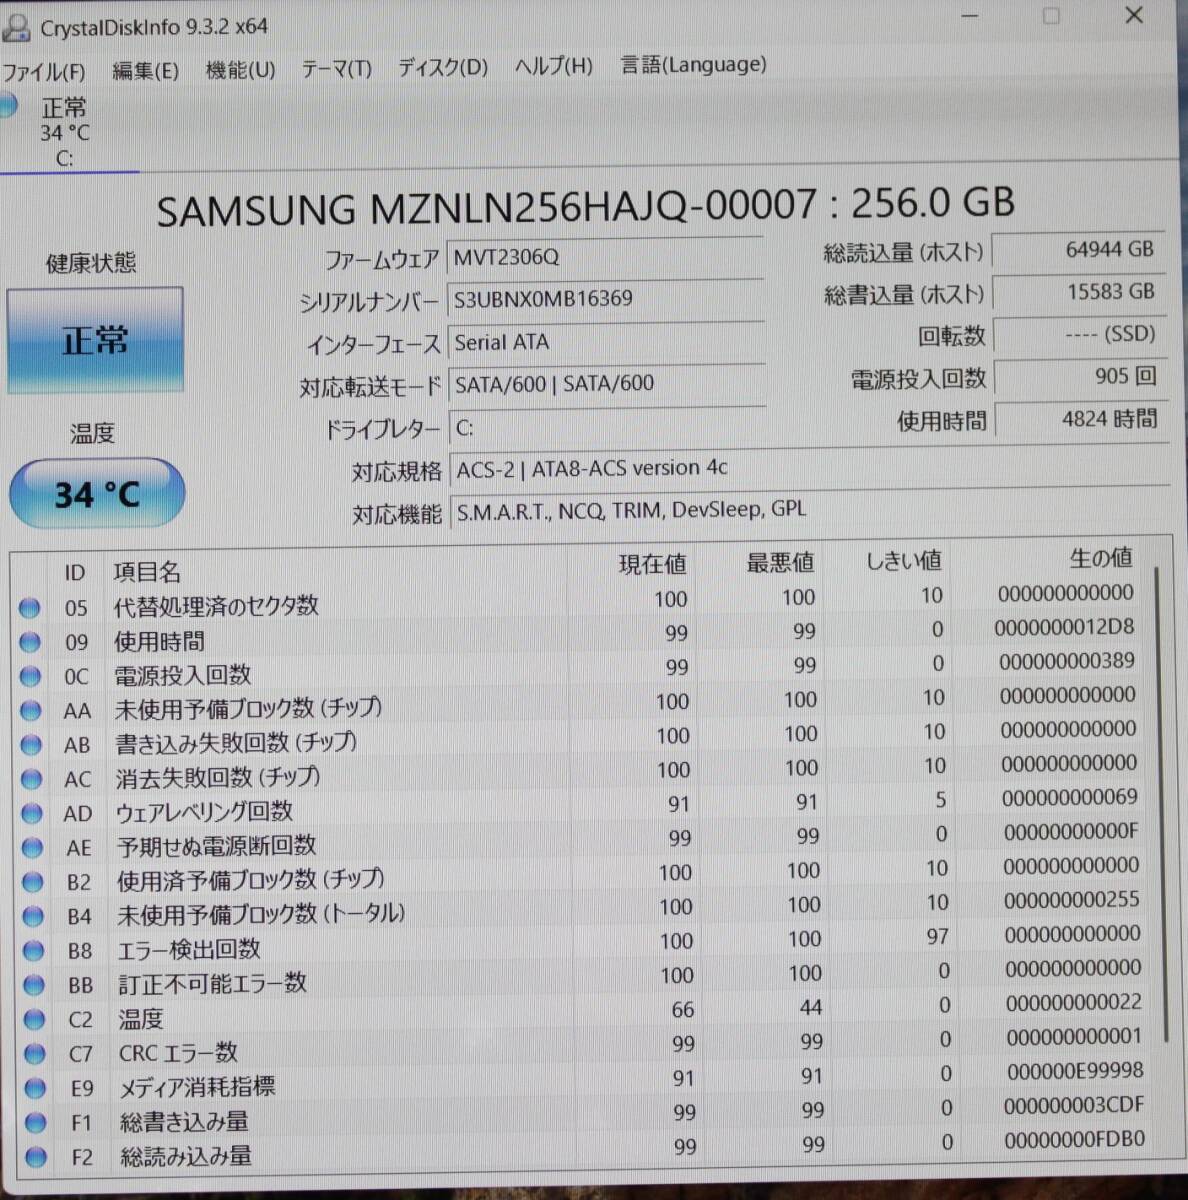Click the indicator beside 予期せぬ電源断回数
Viewport: 1188px width, 1200px height.
tap(31, 848)
